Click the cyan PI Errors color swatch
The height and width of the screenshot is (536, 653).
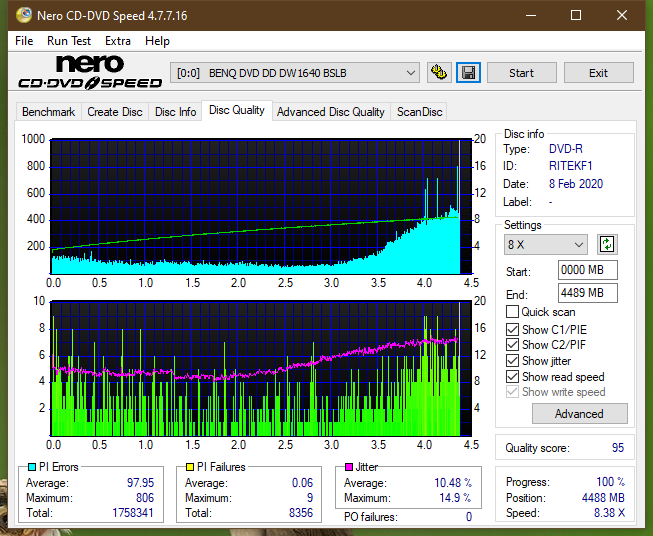point(31,467)
